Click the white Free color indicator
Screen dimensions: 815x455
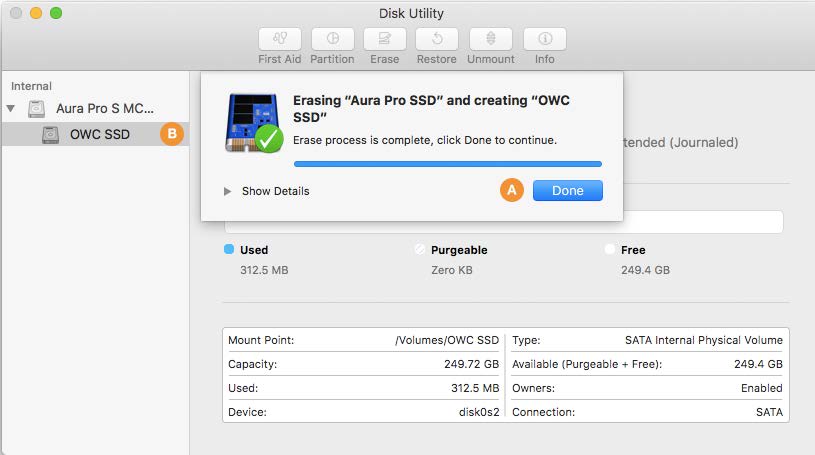pyautogui.click(x=610, y=249)
